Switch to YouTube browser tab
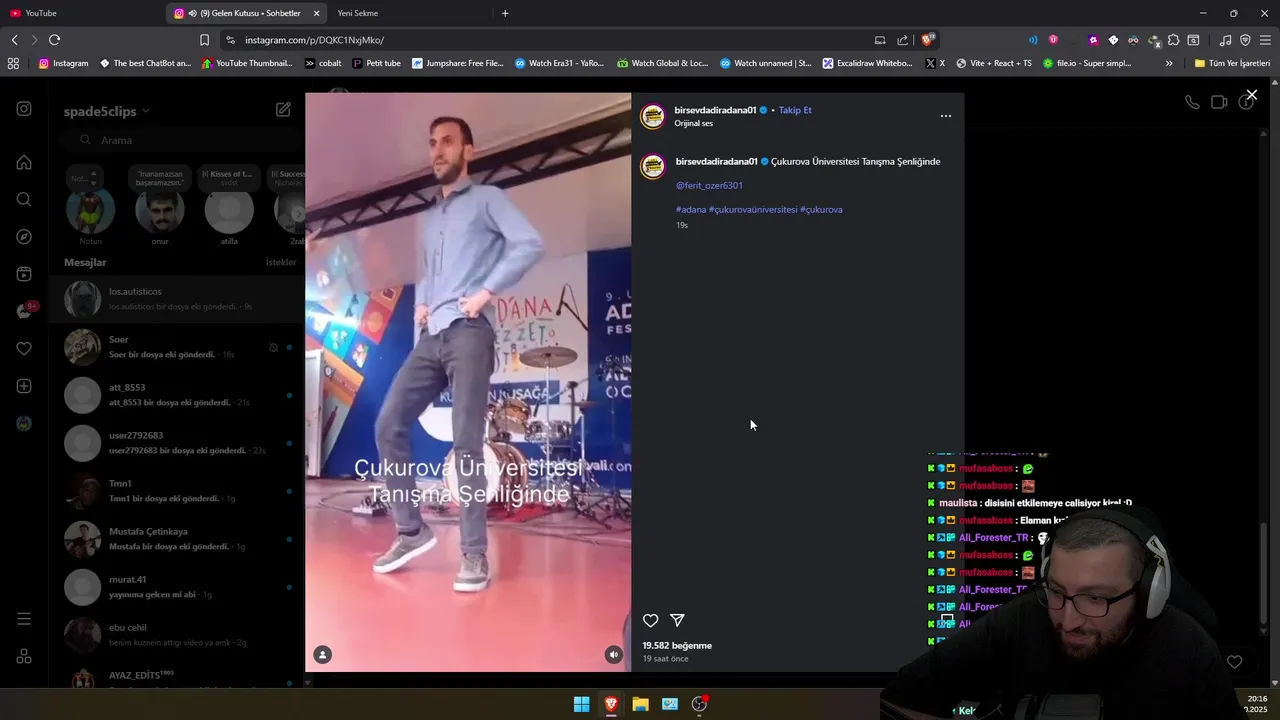 coord(80,13)
